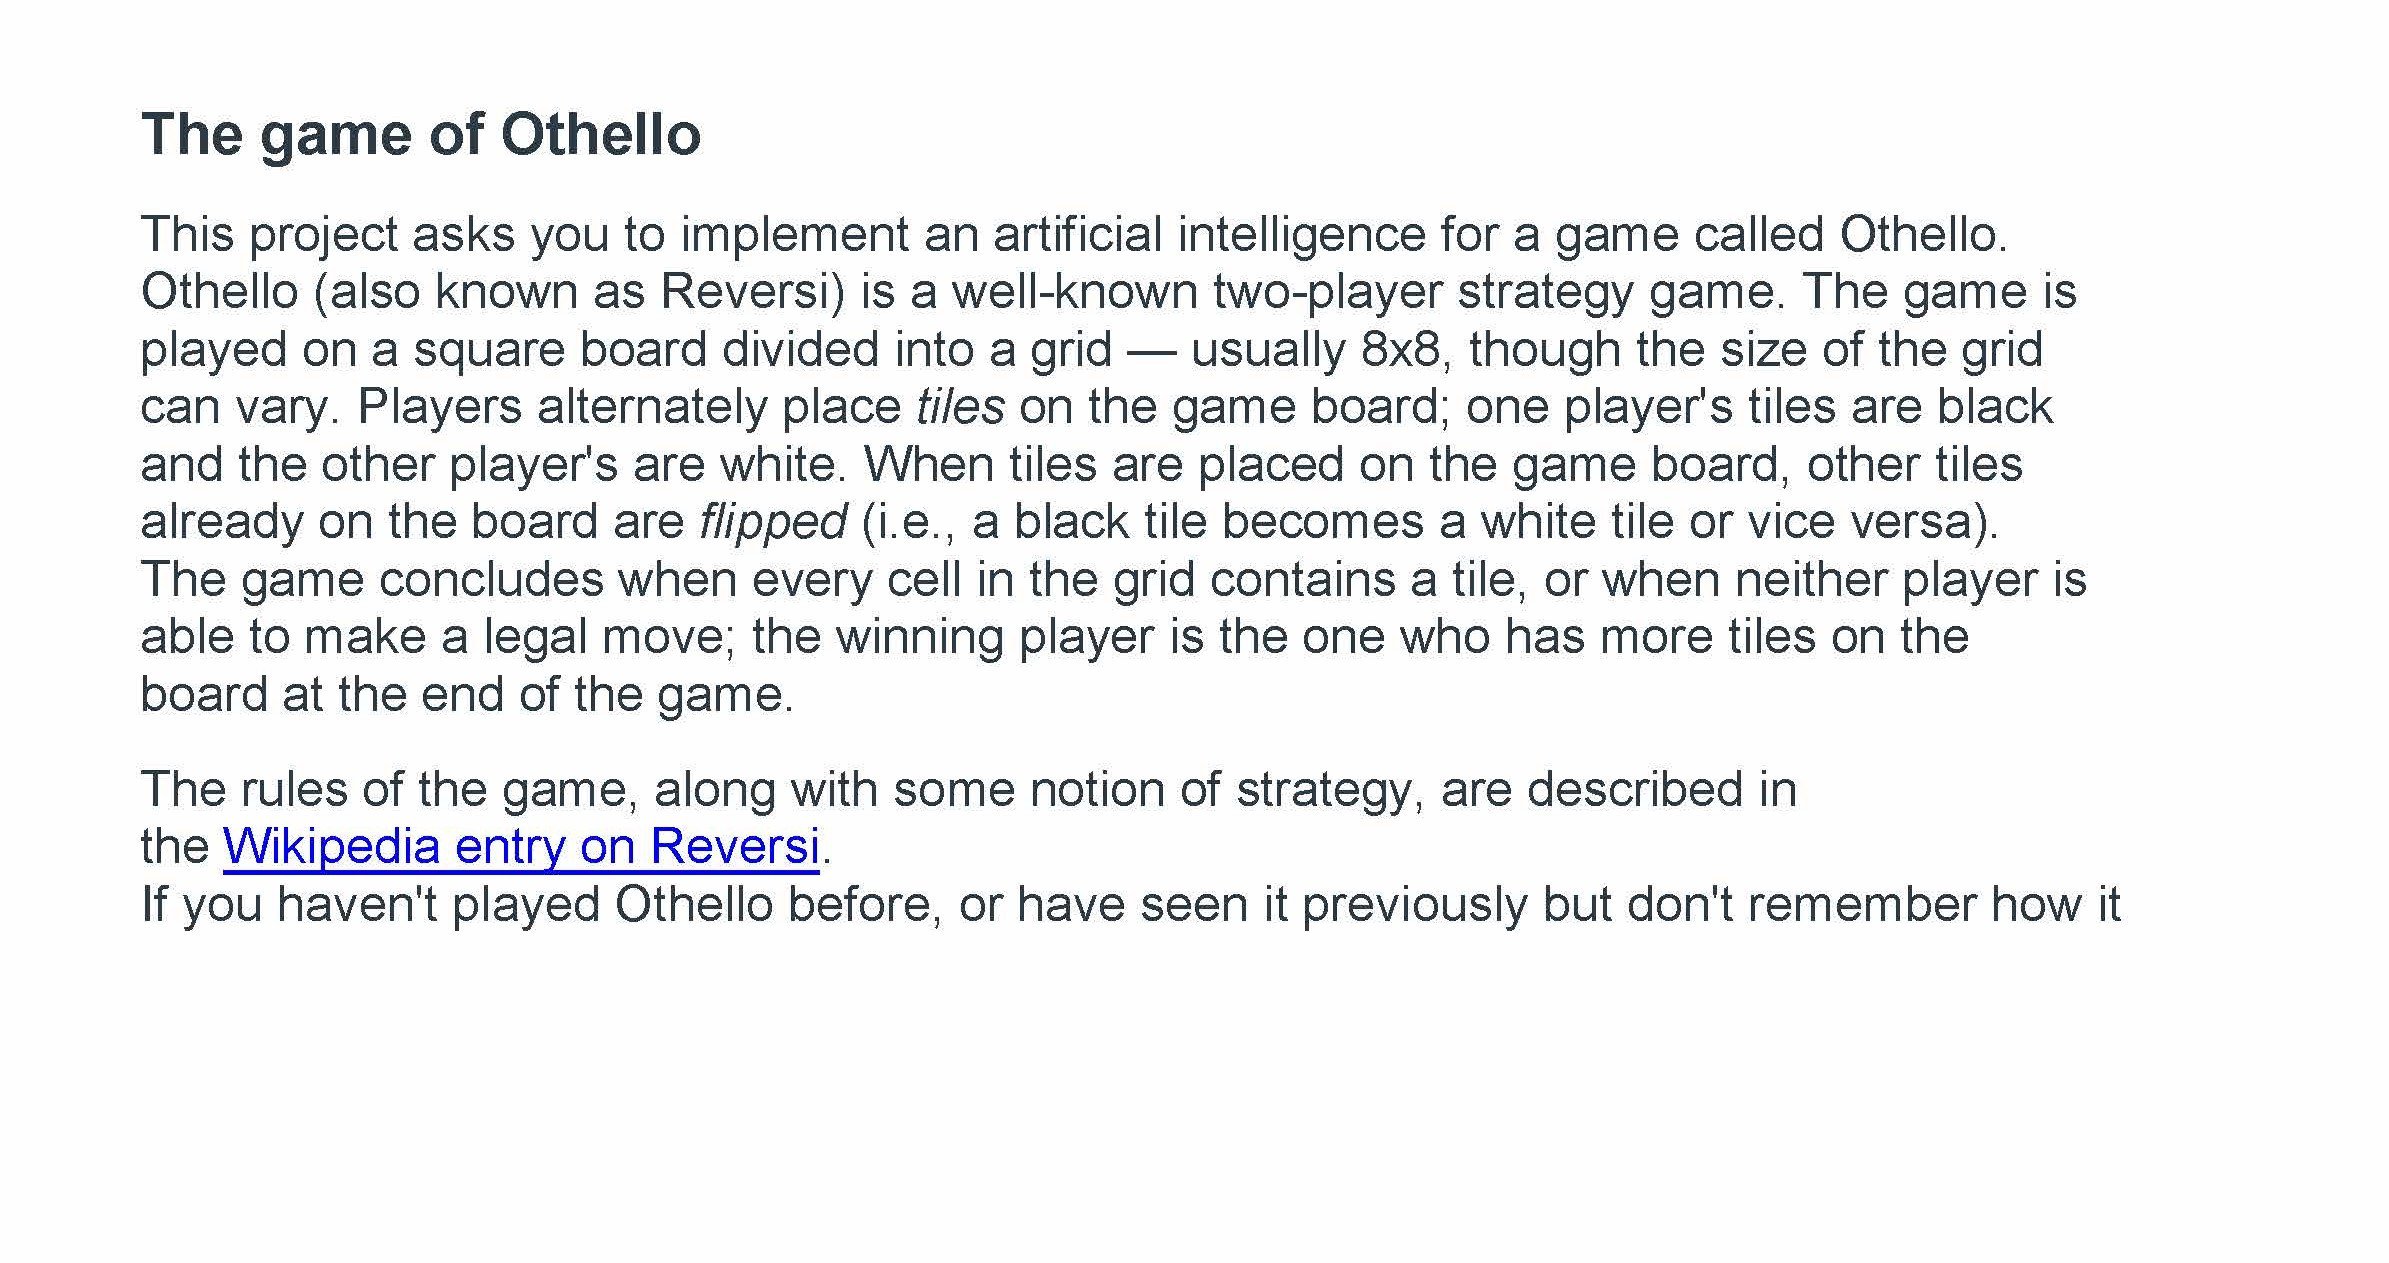Open the Wikipedia entry on Reversi link

pos(520,846)
